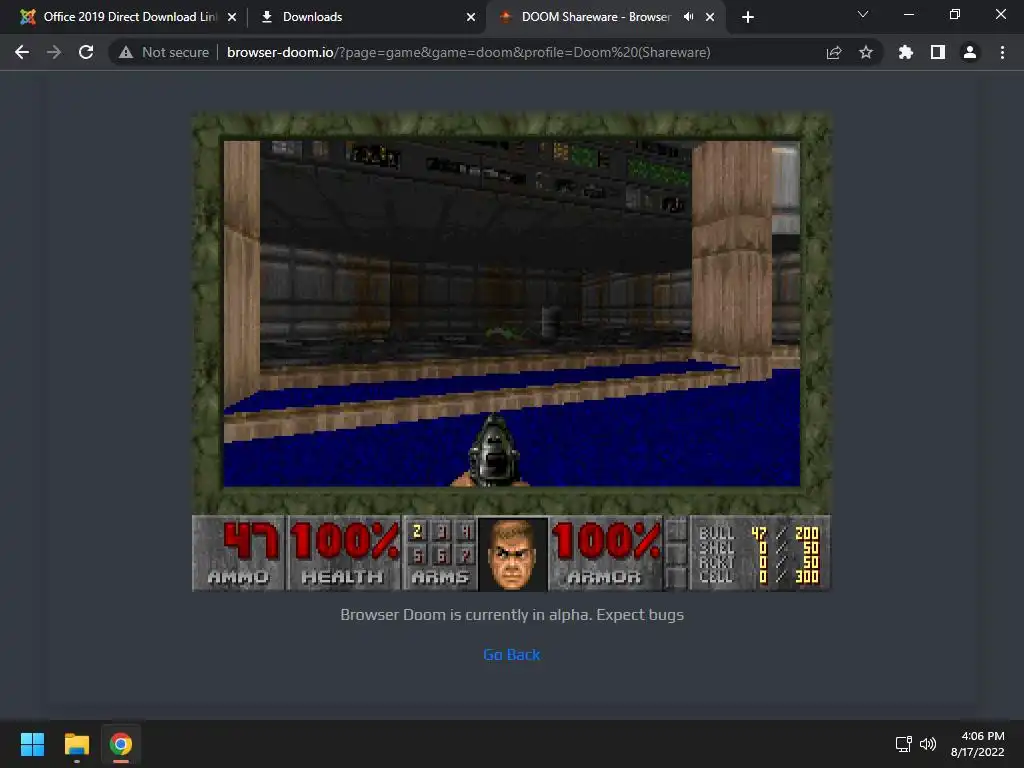Screen dimensions: 1024x768
Task: Open the clock showing 4:06 PM
Action: click(x=978, y=744)
